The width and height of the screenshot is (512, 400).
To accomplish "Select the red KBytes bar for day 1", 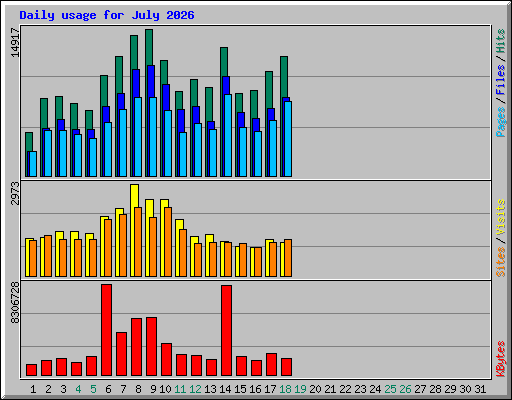I will (x=32, y=370).
